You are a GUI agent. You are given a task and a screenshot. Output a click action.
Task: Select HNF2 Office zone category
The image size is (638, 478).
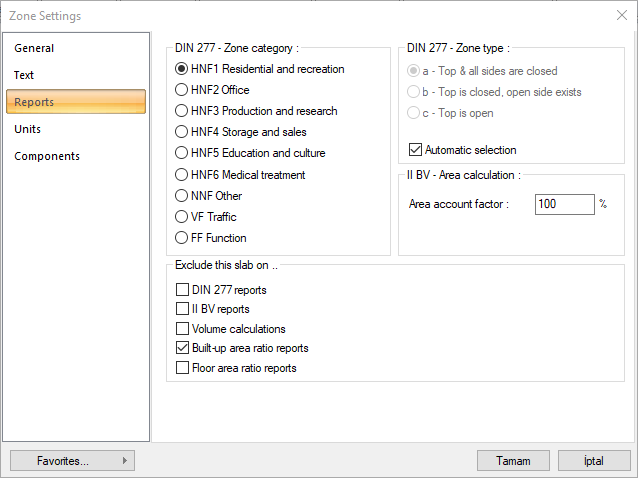click(x=182, y=90)
